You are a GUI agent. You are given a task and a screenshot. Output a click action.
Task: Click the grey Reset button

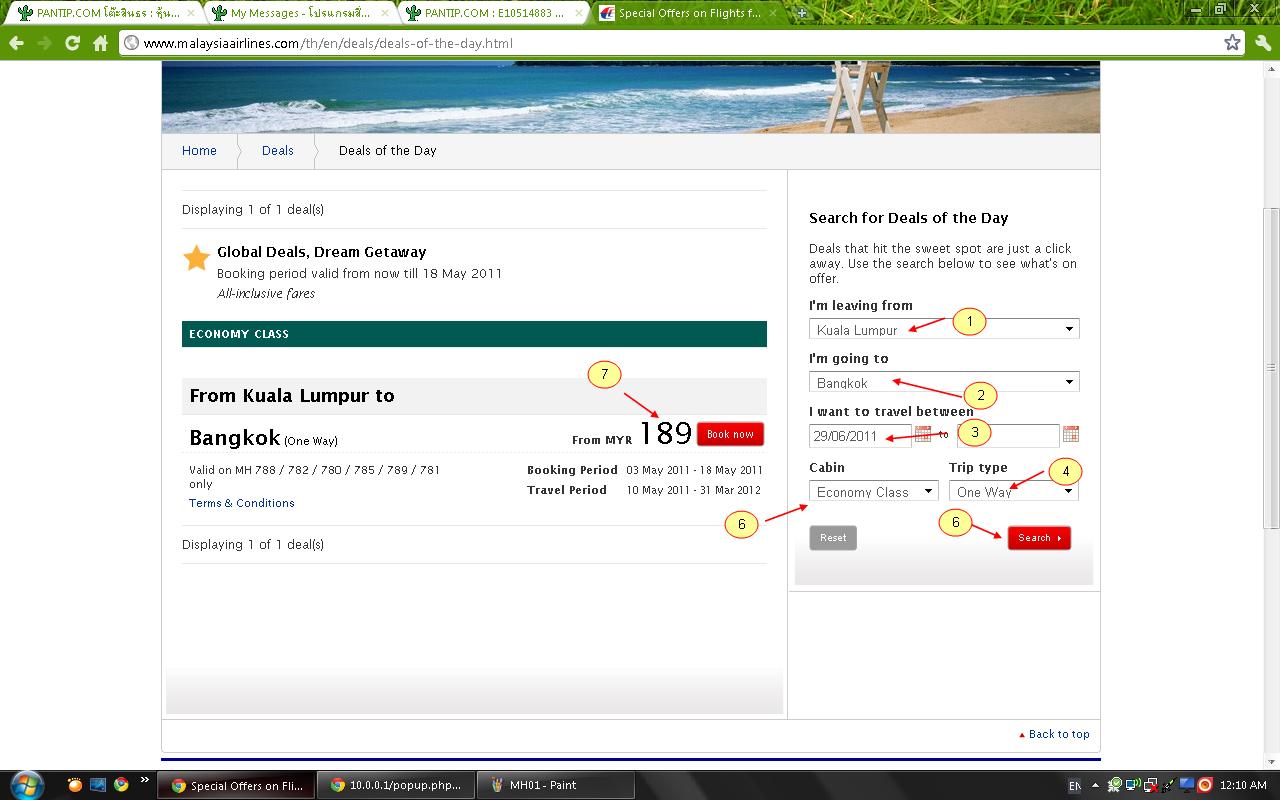click(833, 538)
